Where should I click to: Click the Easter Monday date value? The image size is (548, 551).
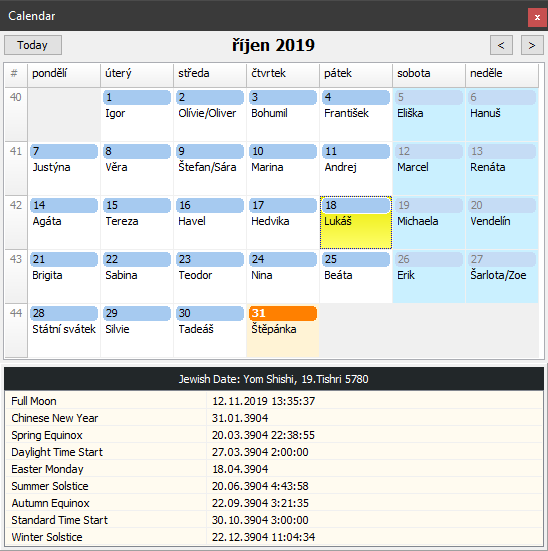(240, 469)
